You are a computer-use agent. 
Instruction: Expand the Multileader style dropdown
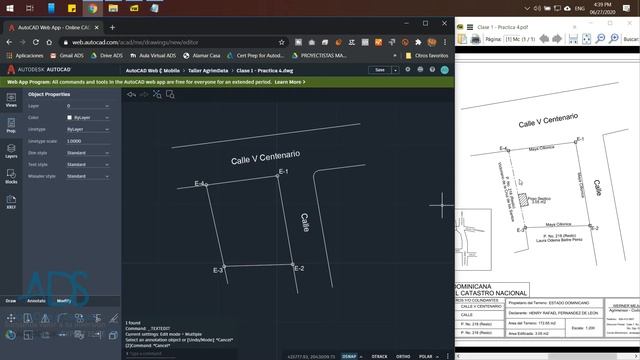click(107, 176)
